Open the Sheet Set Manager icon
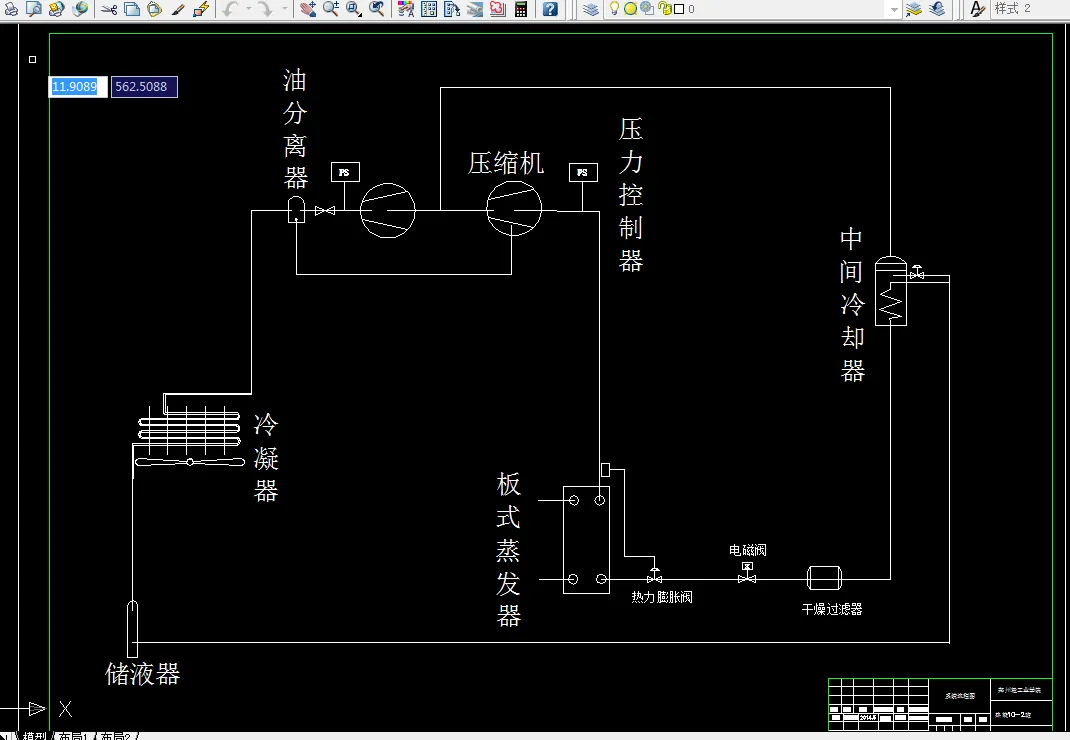1070x740 pixels. pyautogui.click(x=475, y=9)
